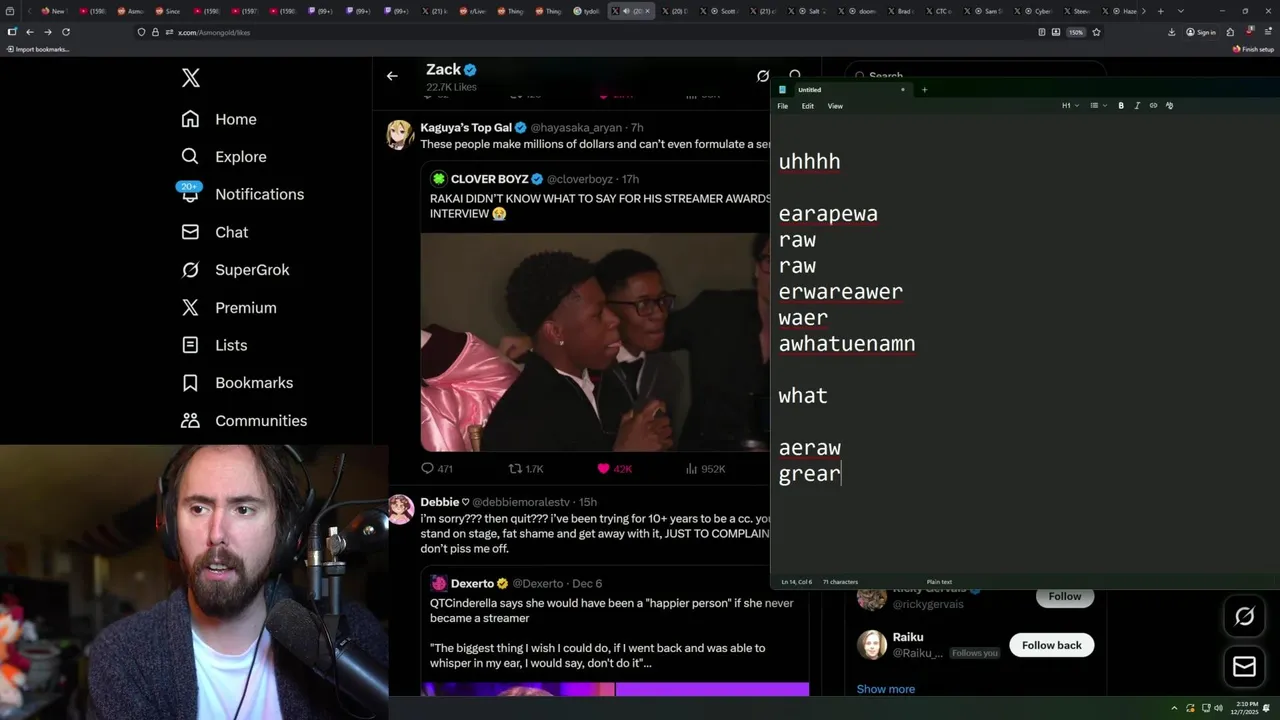Add a new Notepad tab with plus
Viewport: 1280px width, 720px height.
coord(924,90)
